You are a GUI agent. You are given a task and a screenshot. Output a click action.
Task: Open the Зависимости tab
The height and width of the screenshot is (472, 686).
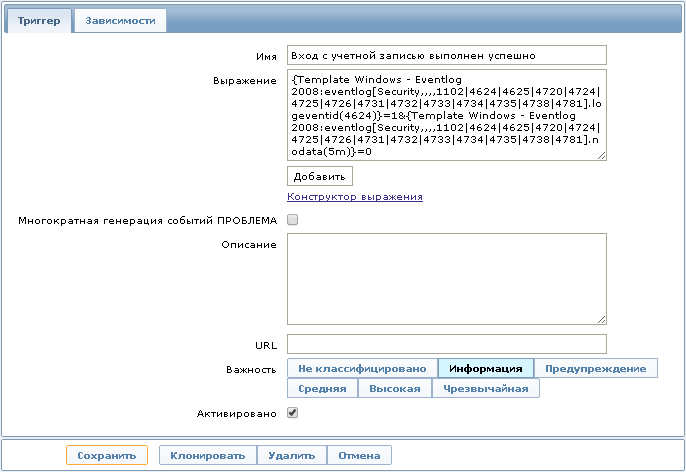120,21
